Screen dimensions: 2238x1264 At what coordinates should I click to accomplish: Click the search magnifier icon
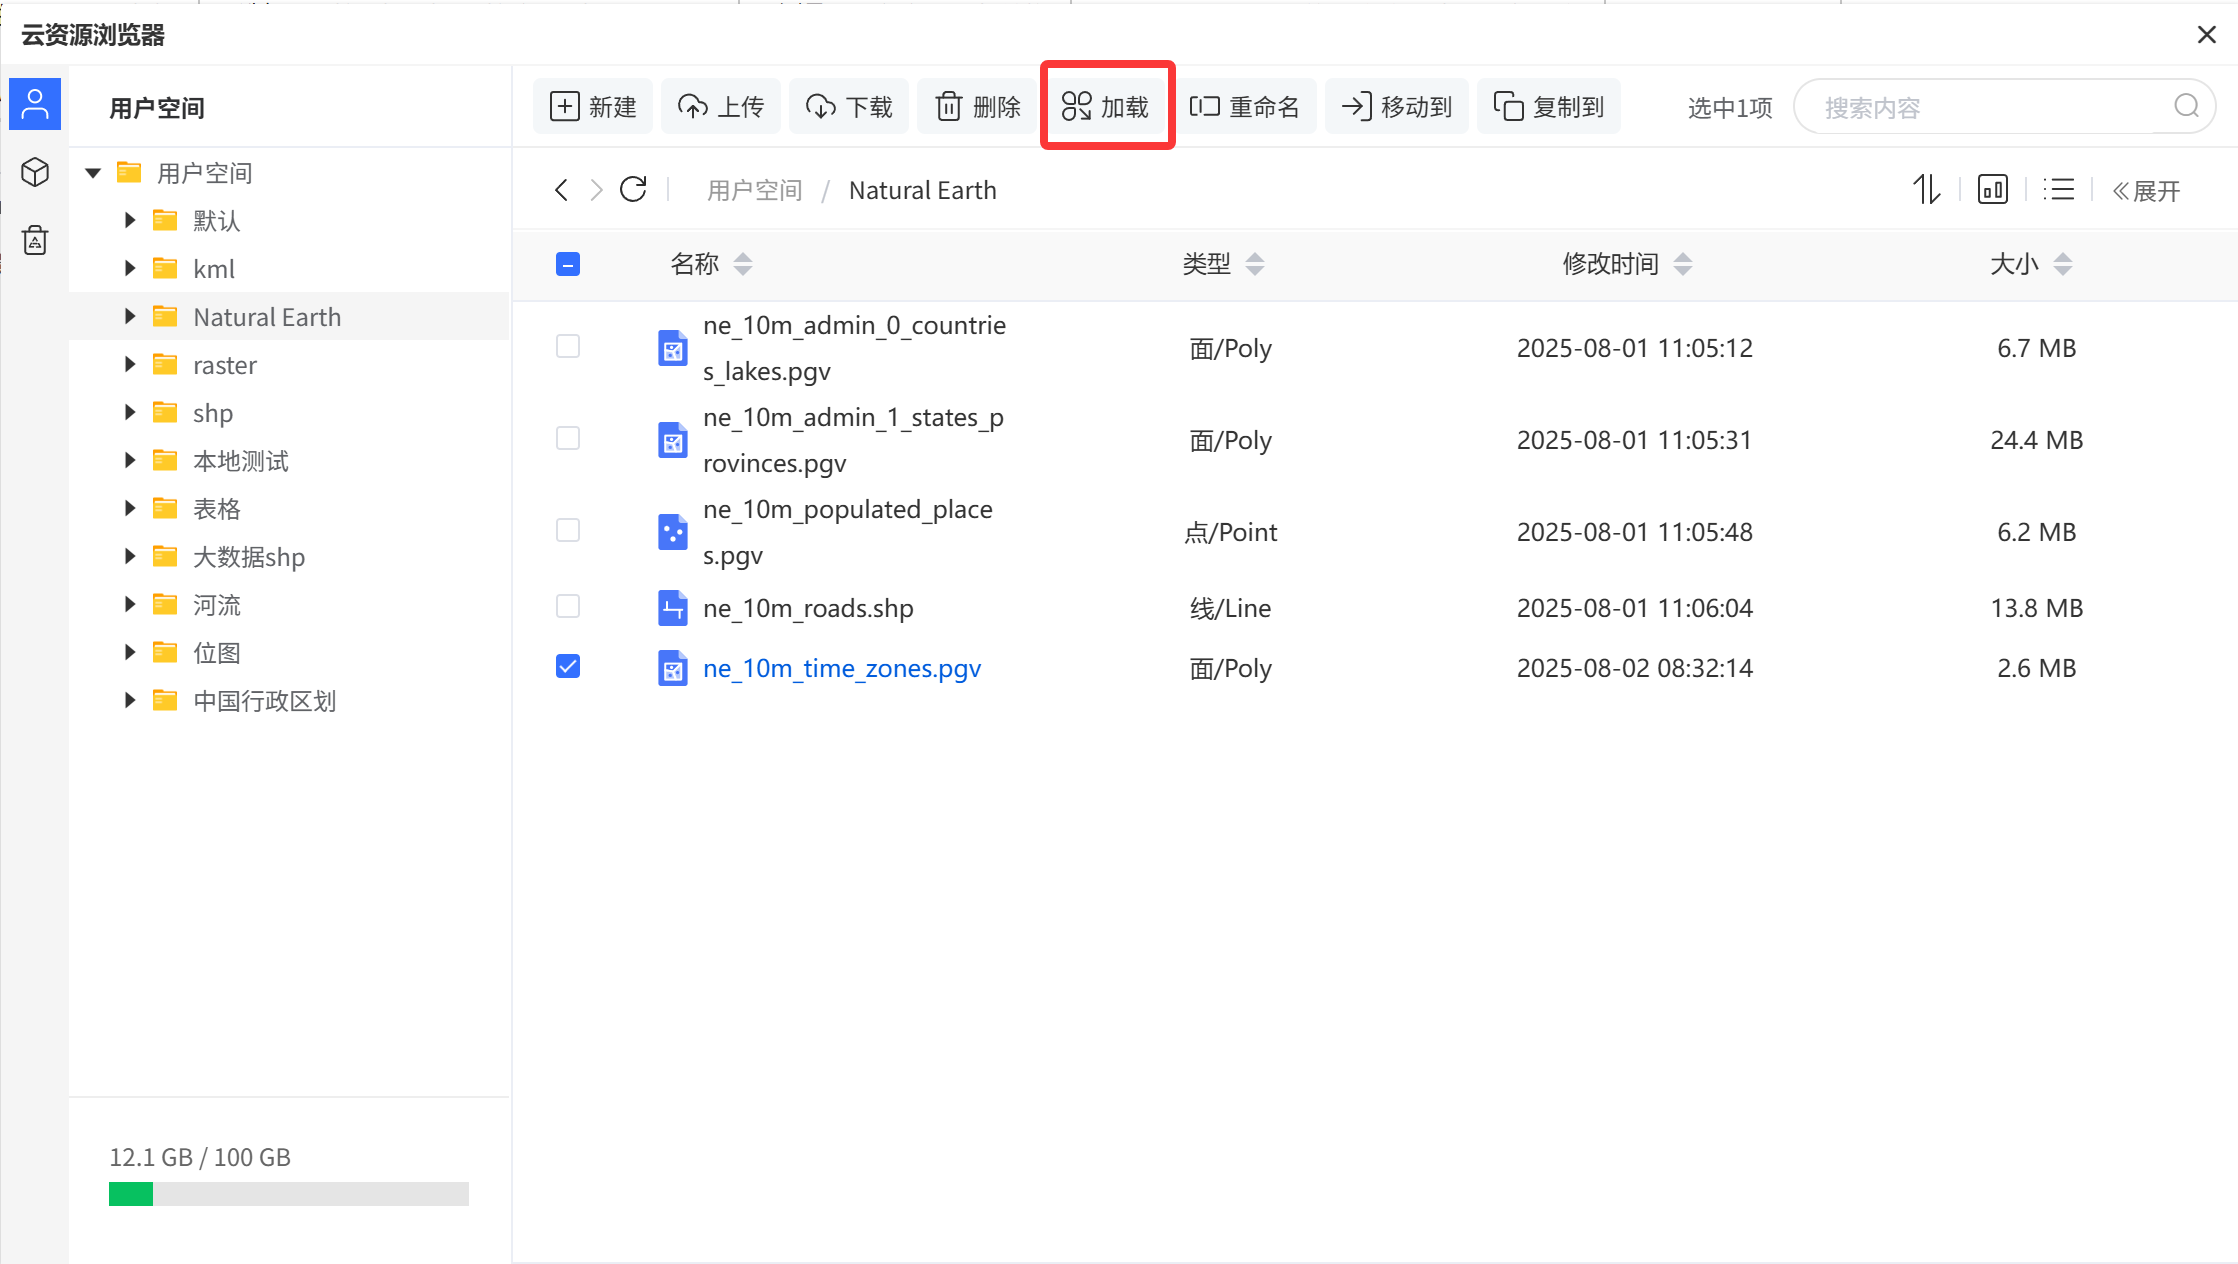[2186, 106]
